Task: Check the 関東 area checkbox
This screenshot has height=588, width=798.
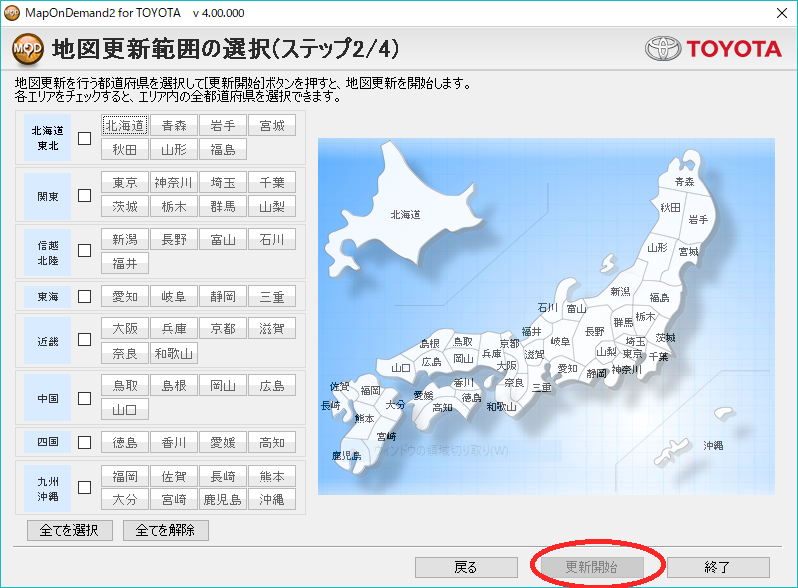Action: [84, 195]
